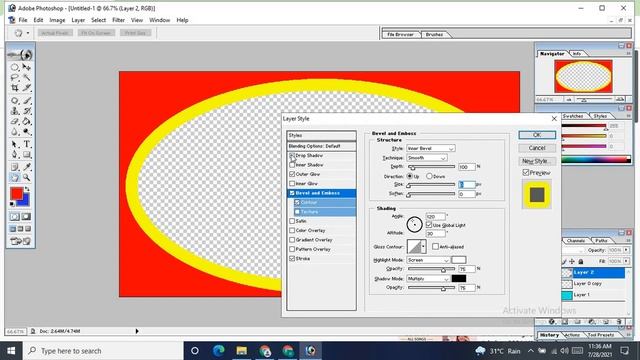Select the Hand tool
The height and width of the screenshot is (360, 640).
[15, 178]
